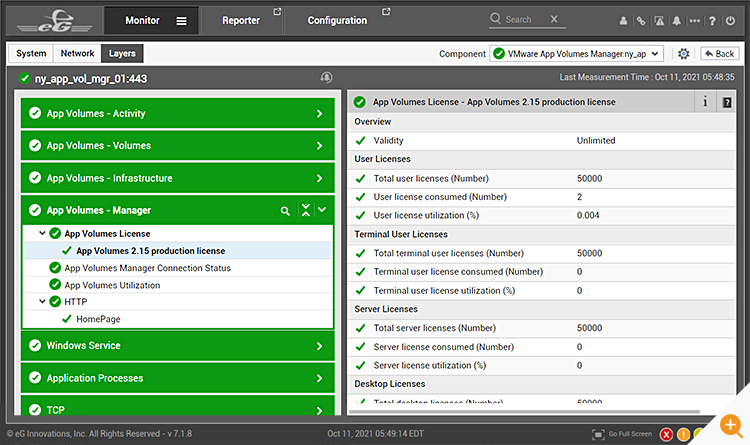Click the eG logo in the header

point(55,22)
